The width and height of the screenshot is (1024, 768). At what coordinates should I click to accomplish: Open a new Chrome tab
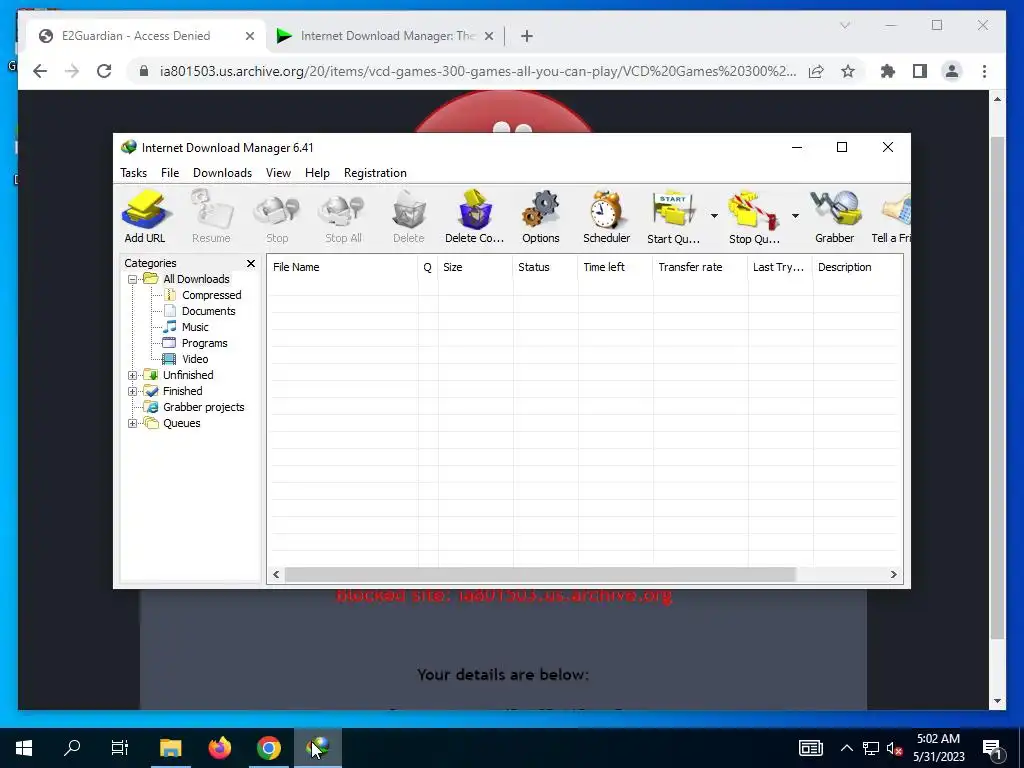526,37
